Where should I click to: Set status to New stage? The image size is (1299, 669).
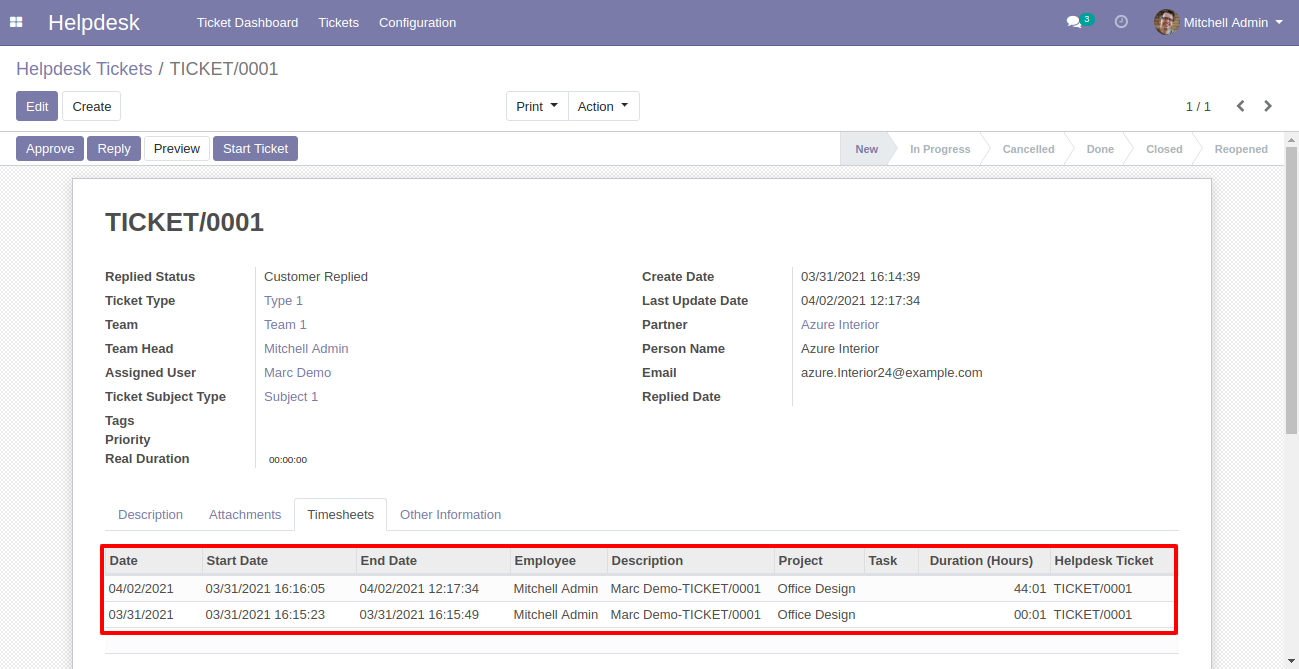[866, 149]
